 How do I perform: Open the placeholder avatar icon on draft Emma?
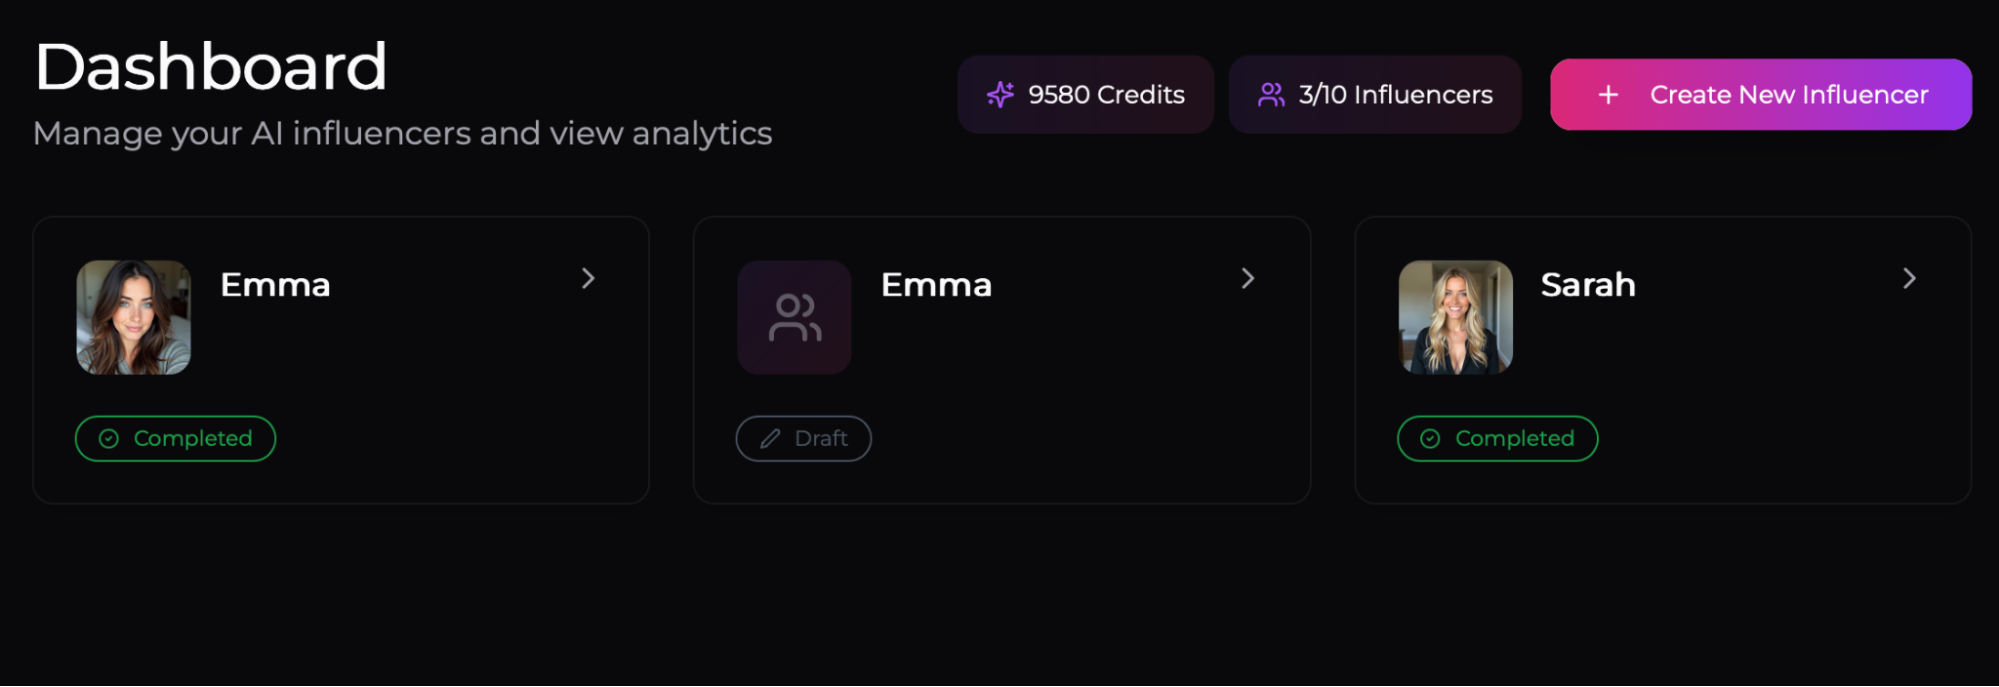pyautogui.click(x=794, y=318)
